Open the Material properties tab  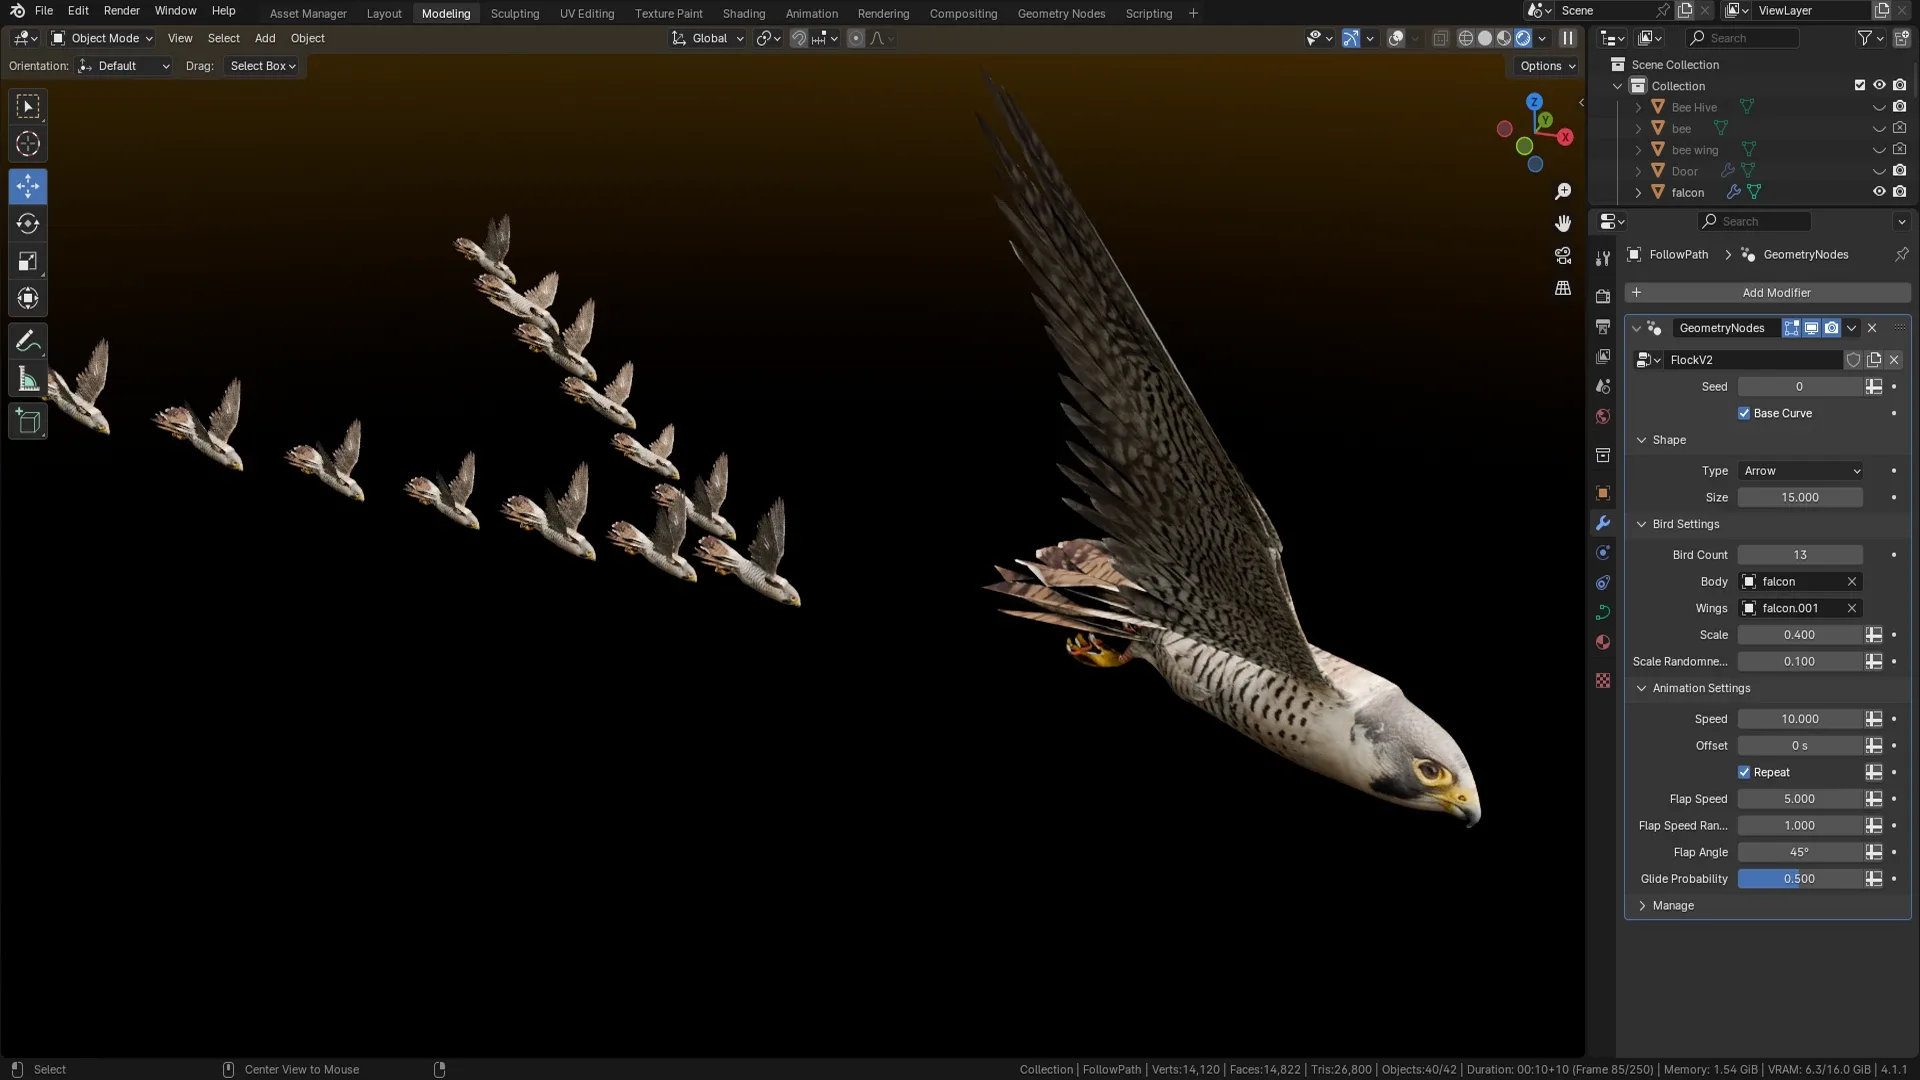(x=1603, y=643)
